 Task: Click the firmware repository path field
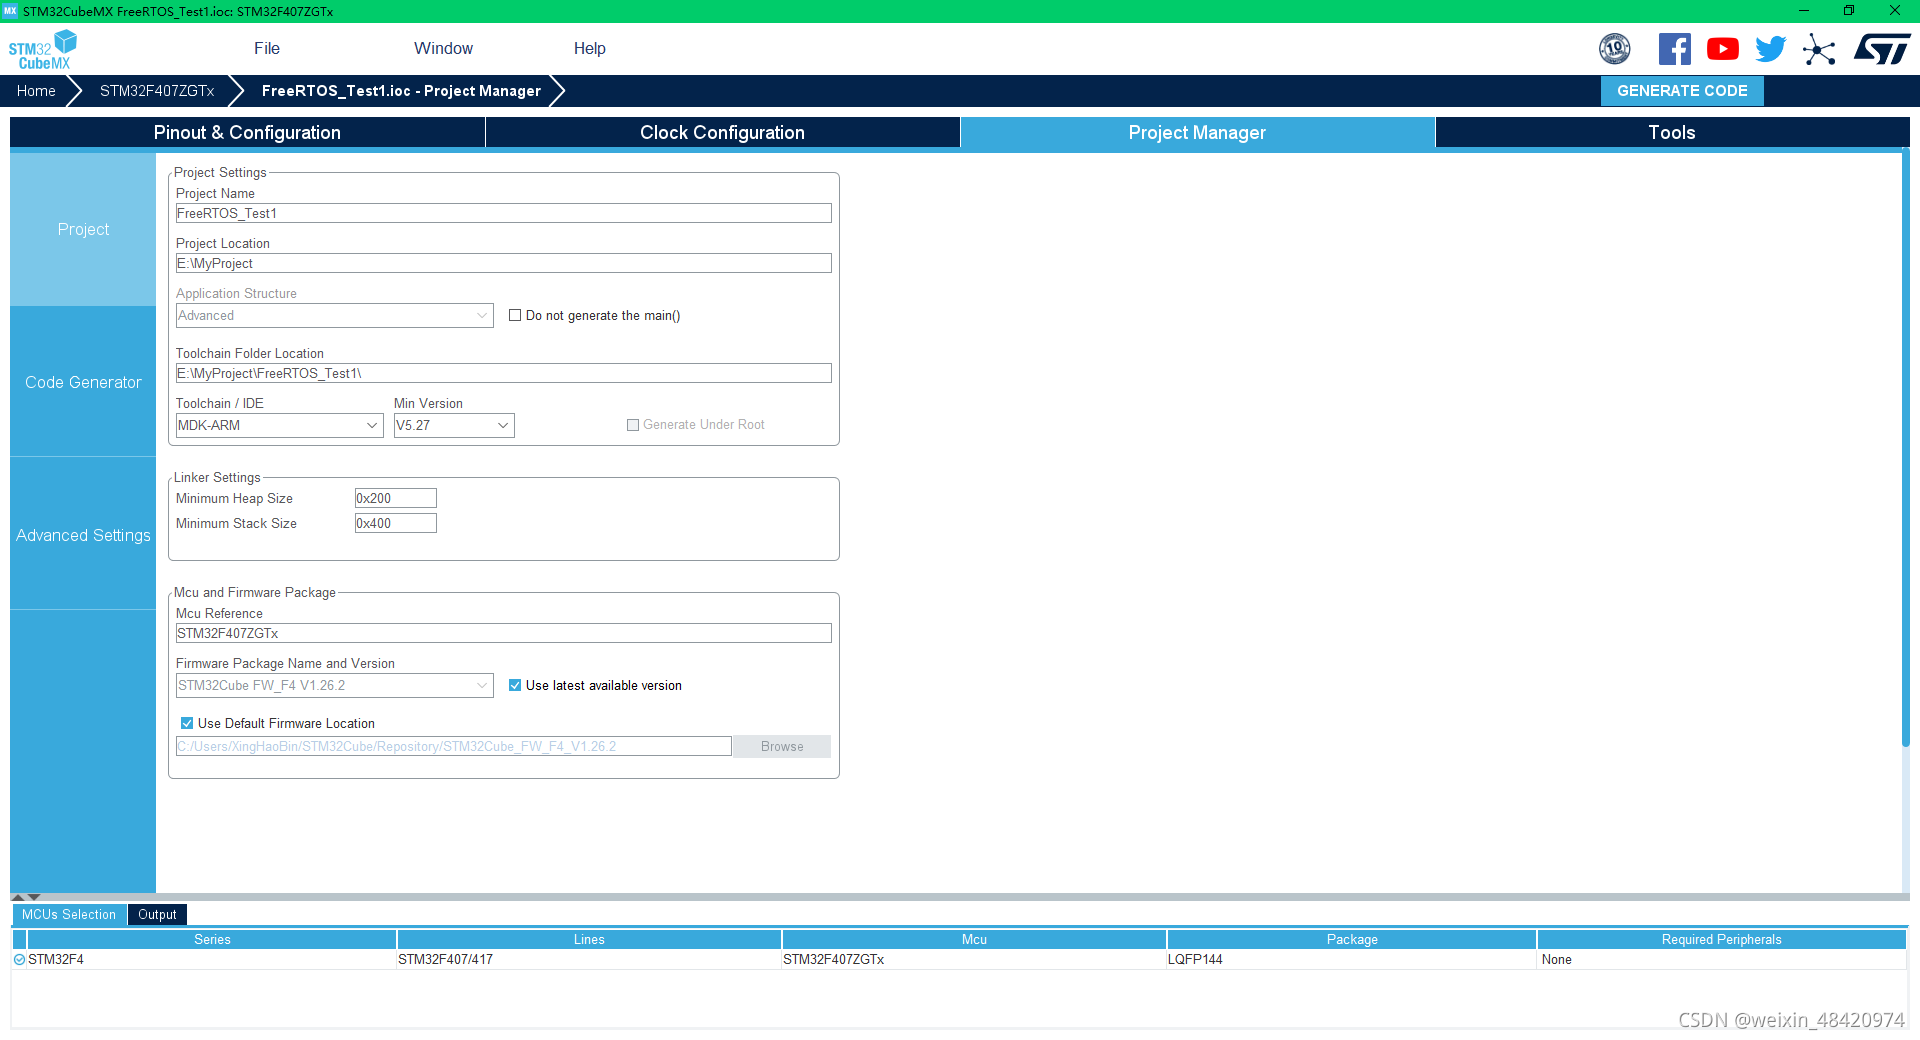(x=453, y=746)
